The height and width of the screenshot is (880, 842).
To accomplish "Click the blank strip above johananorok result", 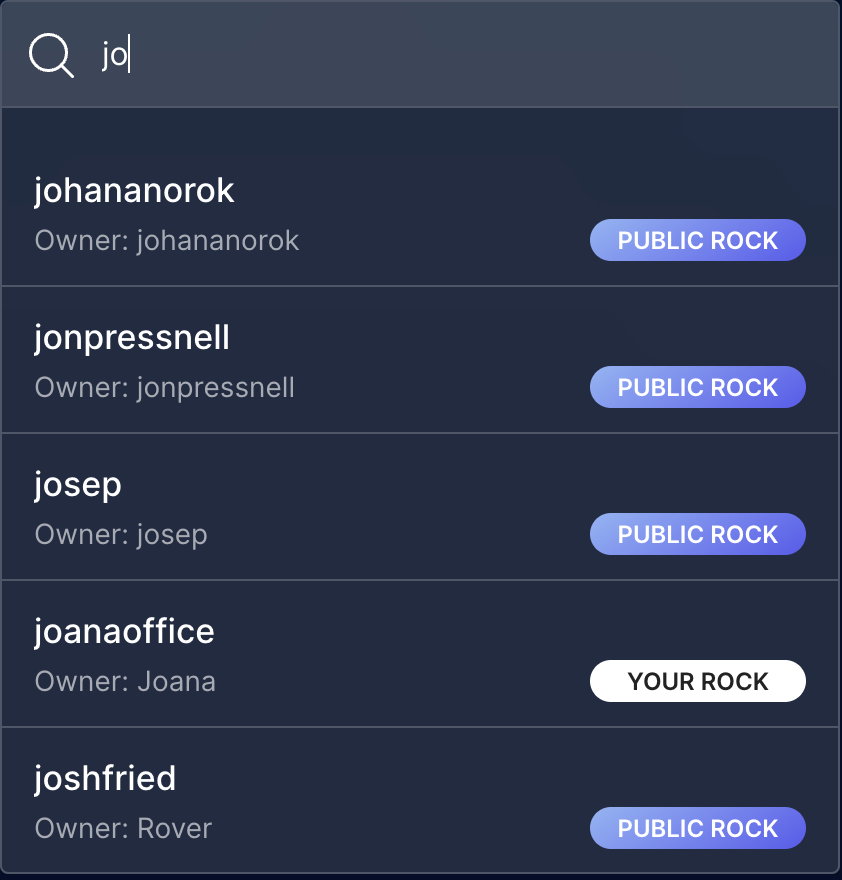I will pos(420,130).
